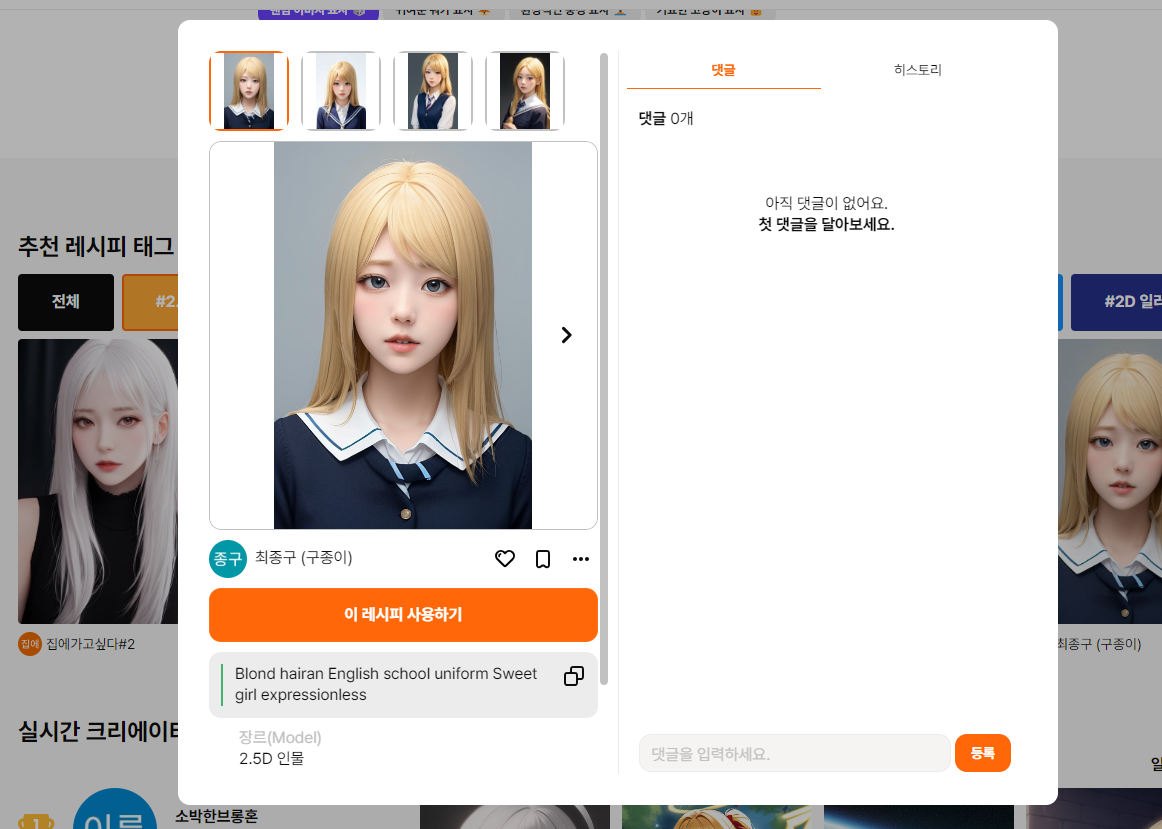Focus the 댓글을 입력하세요 comment field
The height and width of the screenshot is (829, 1162).
click(x=794, y=753)
